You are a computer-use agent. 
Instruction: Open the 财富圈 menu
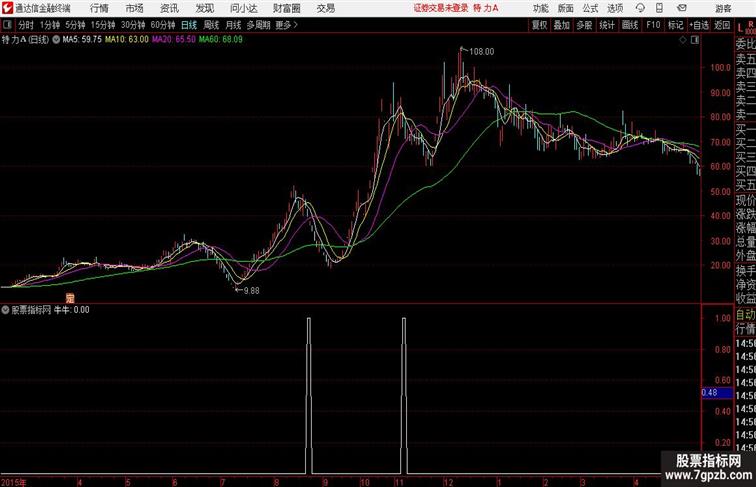tap(287, 8)
